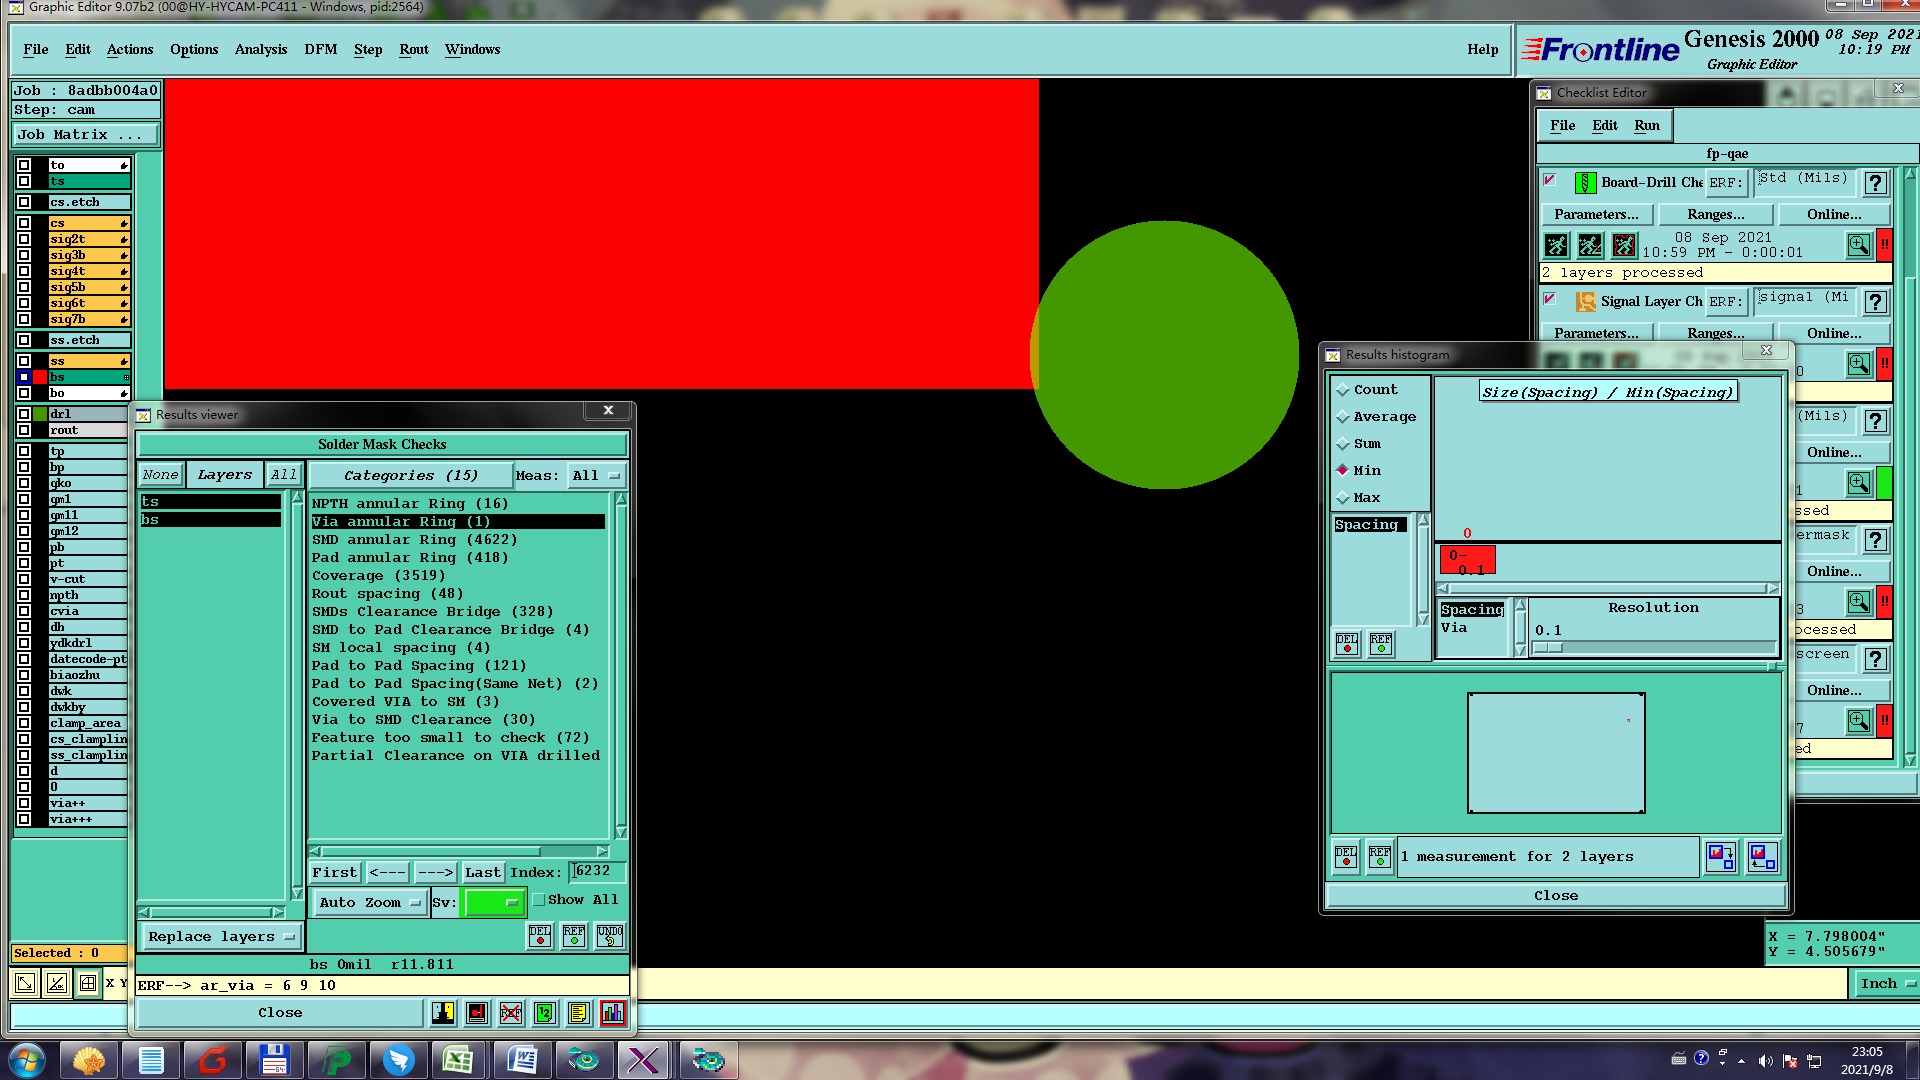Click magnifier results icon for Board-Drill check
The width and height of the screenshot is (1920, 1080).
(x=1858, y=245)
